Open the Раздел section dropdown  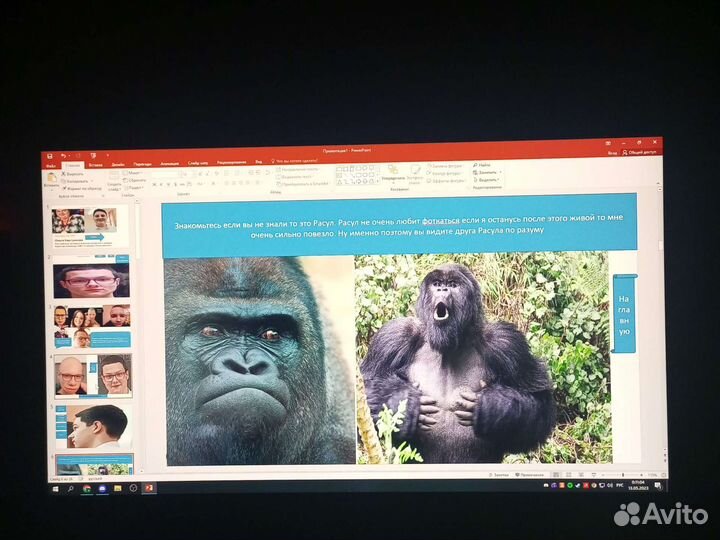pyautogui.click(x=134, y=188)
